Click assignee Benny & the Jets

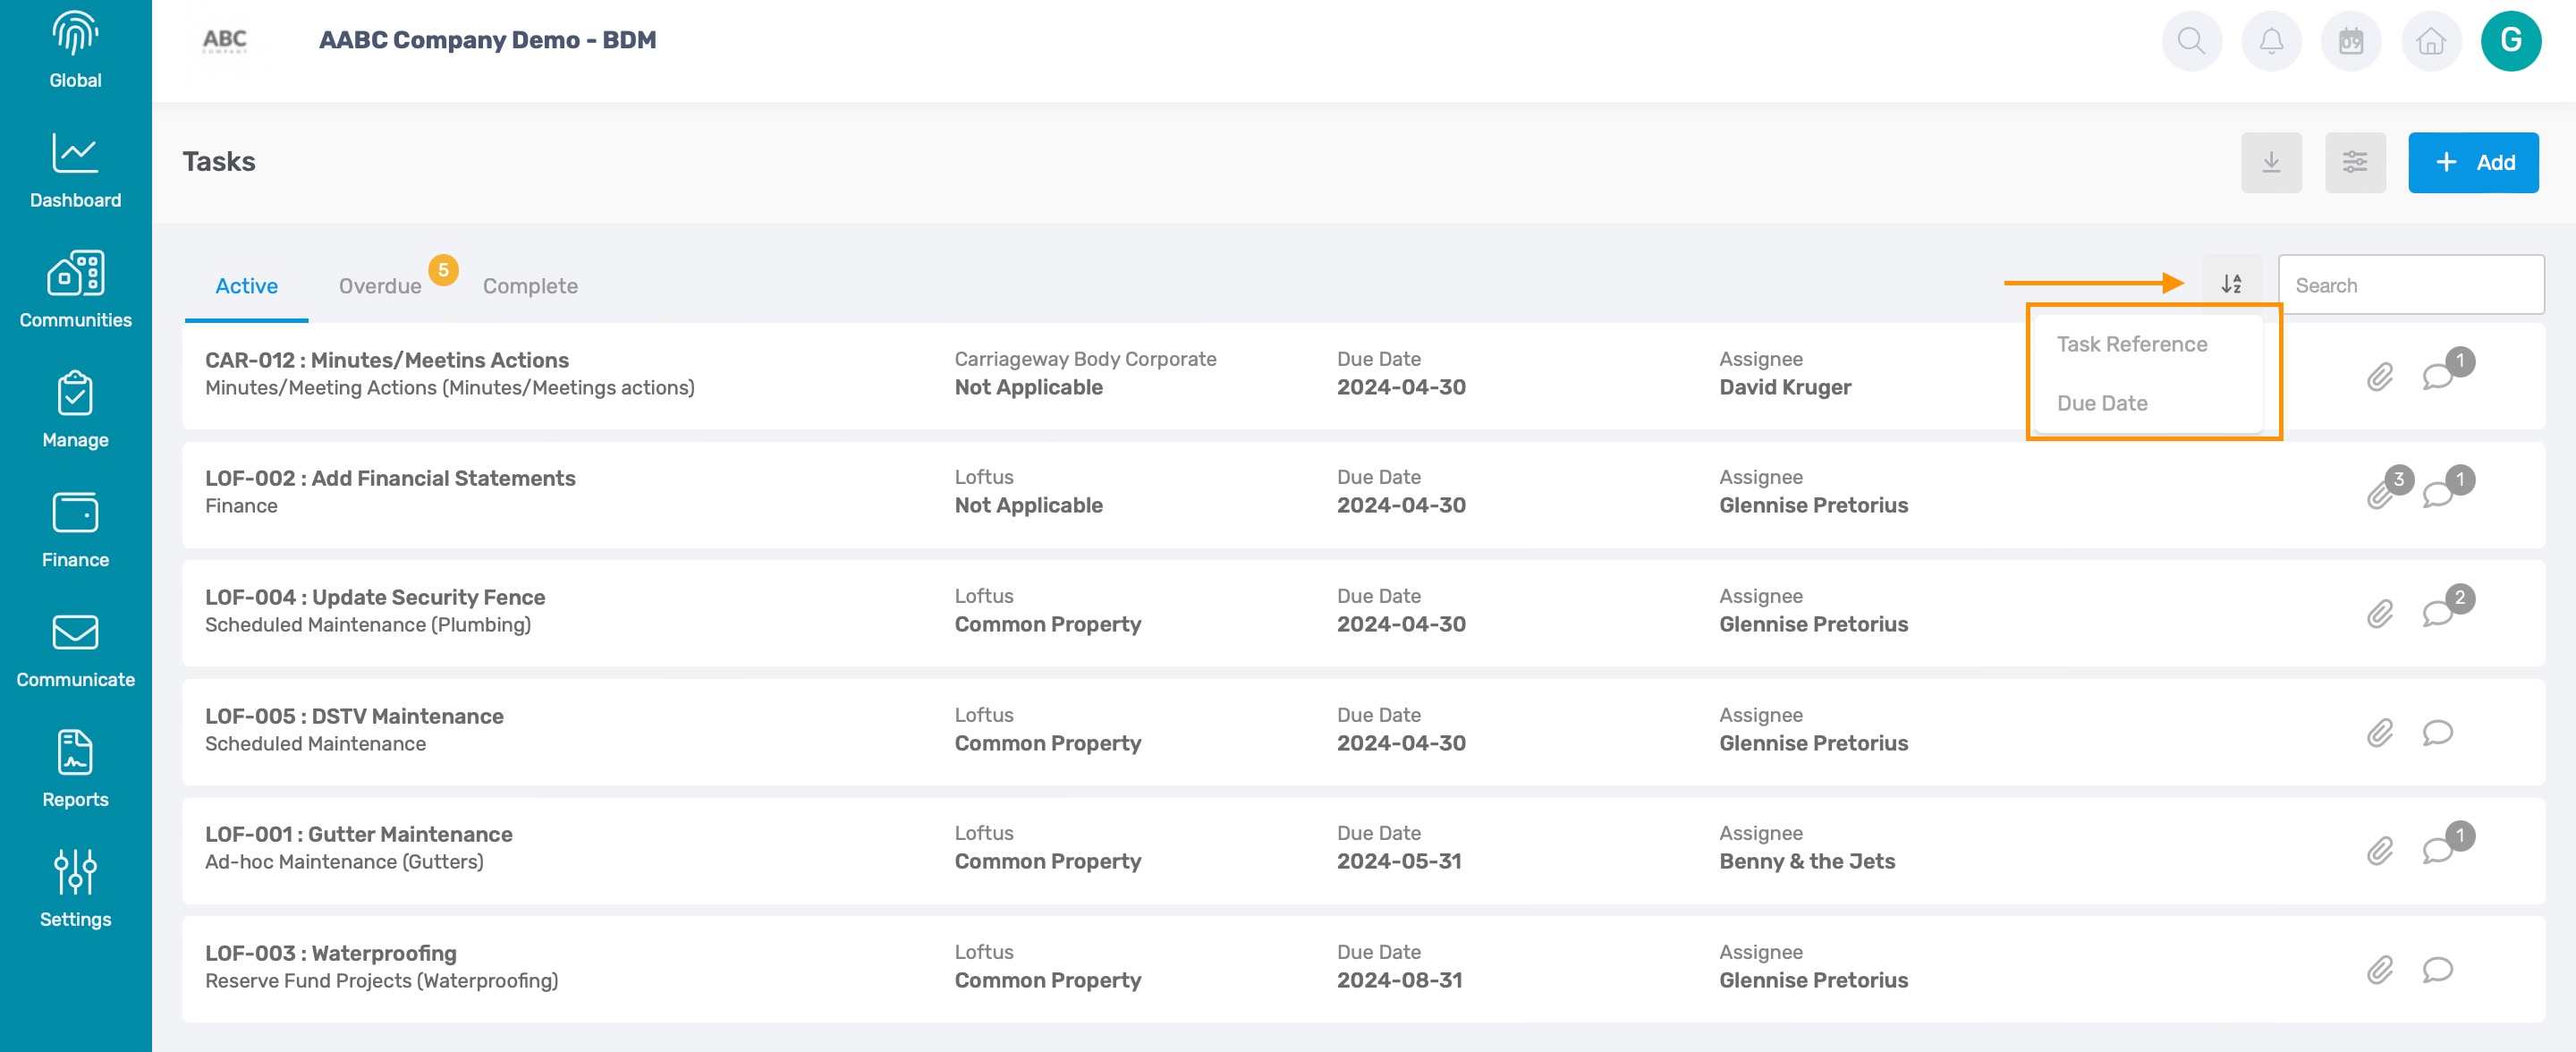tap(1807, 861)
